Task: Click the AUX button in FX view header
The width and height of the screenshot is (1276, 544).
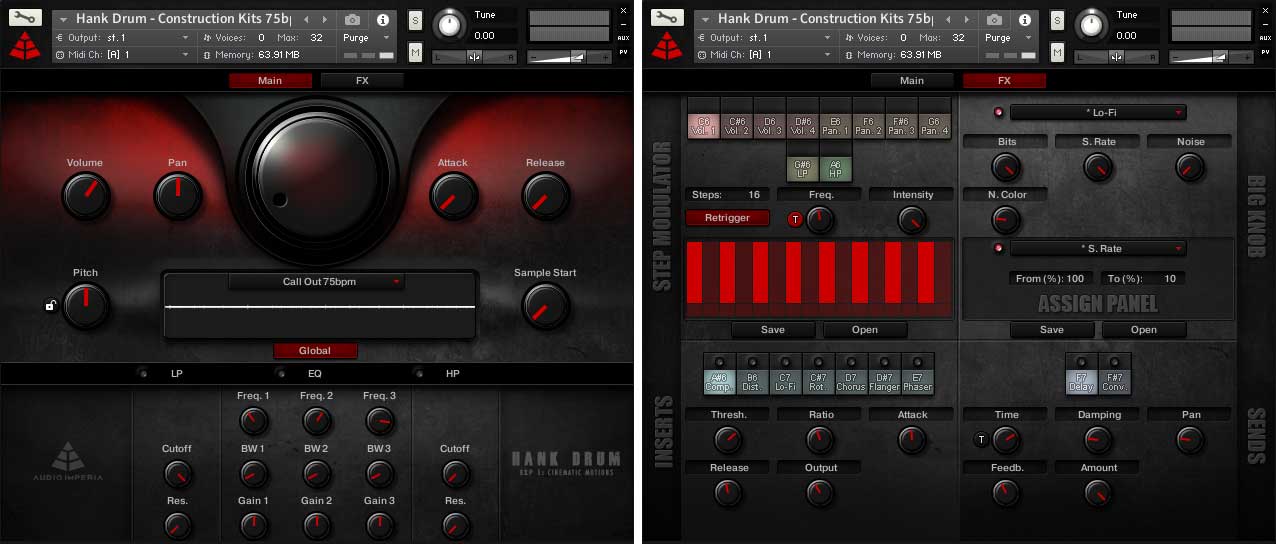Action: tap(1265, 37)
